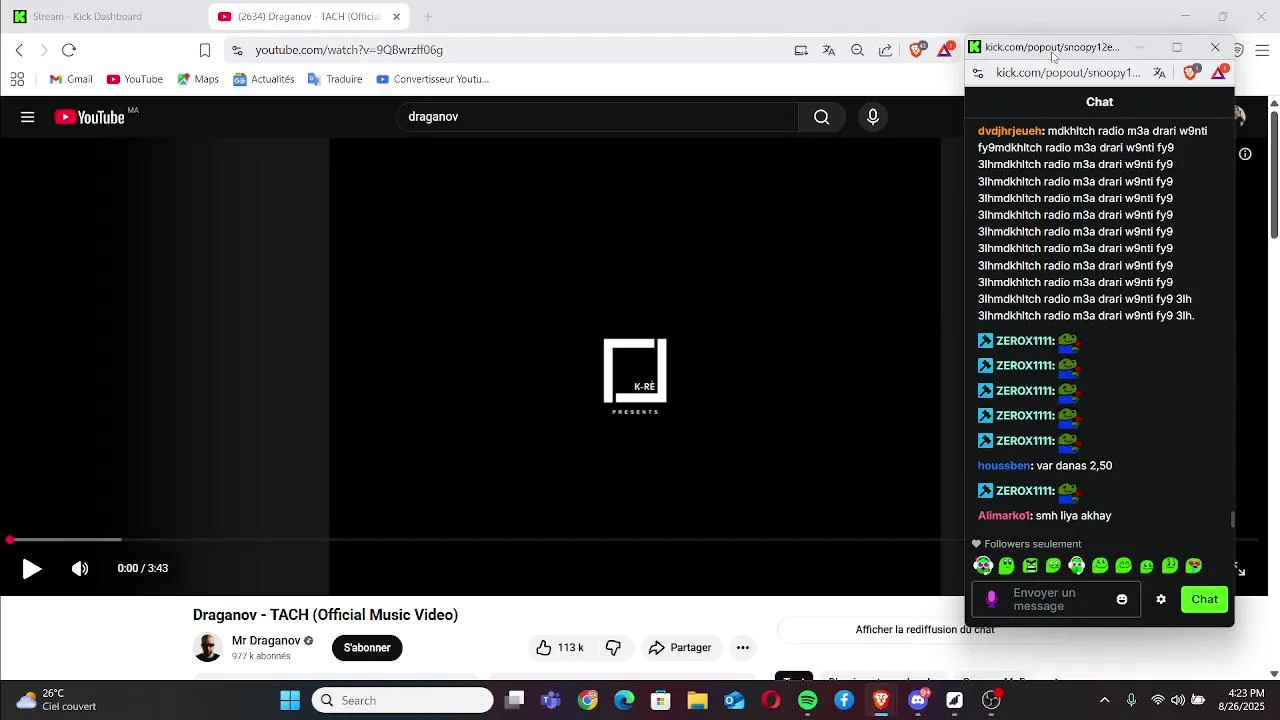
Task: Open Spotify from the taskbar
Action: click(x=807, y=700)
